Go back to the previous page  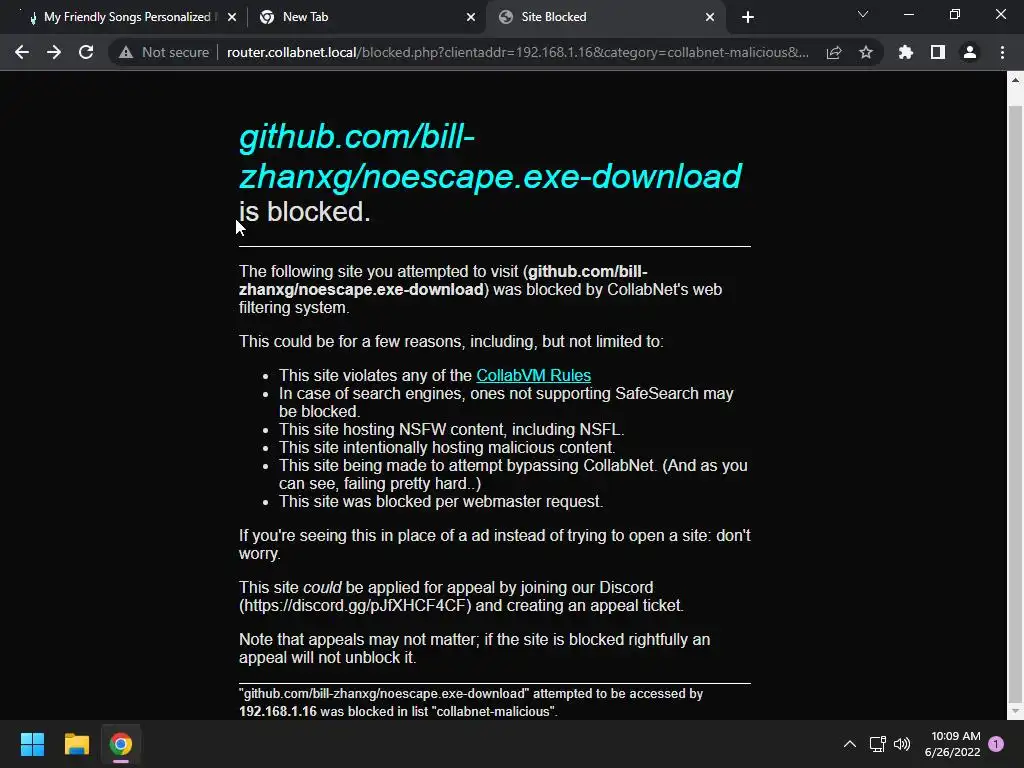[x=22, y=52]
